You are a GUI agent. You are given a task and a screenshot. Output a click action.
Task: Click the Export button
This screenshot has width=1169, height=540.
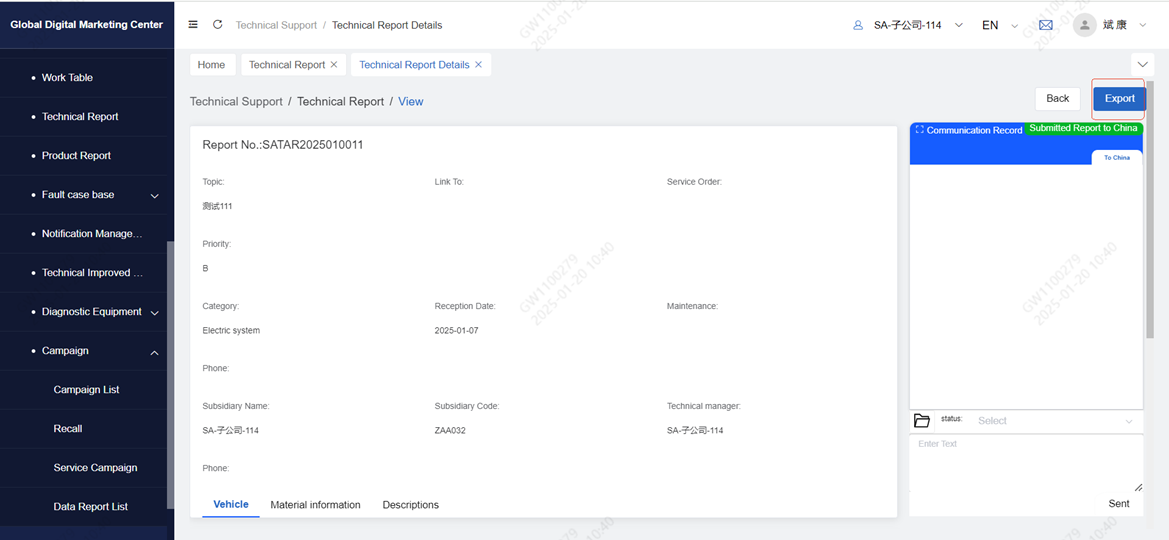(1119, 98)
